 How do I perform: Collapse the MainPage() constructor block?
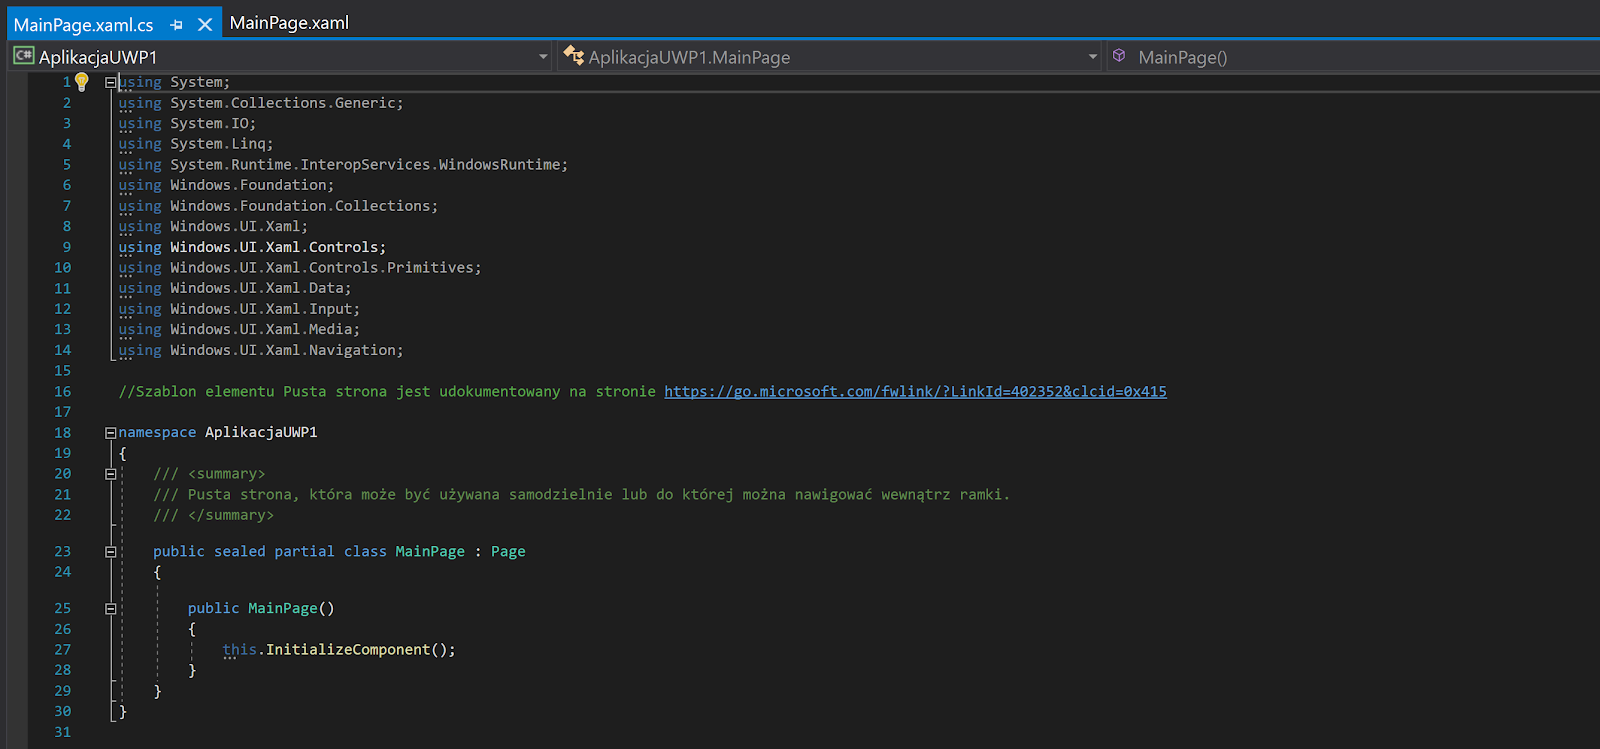[x=111, y=609]
